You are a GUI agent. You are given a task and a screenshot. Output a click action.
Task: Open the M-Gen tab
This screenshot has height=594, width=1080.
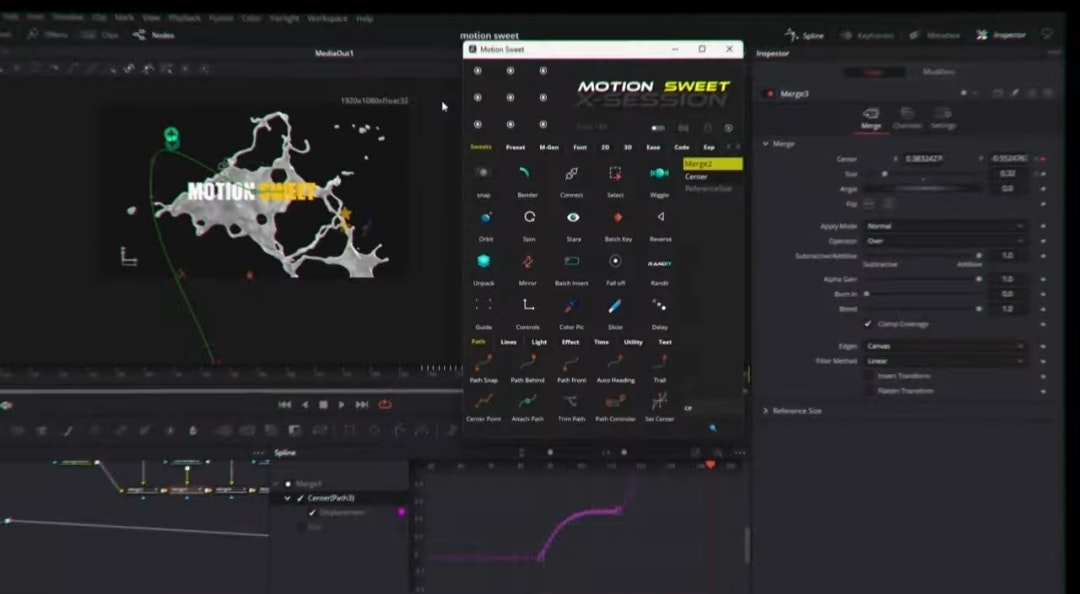(x=549, y=147)
